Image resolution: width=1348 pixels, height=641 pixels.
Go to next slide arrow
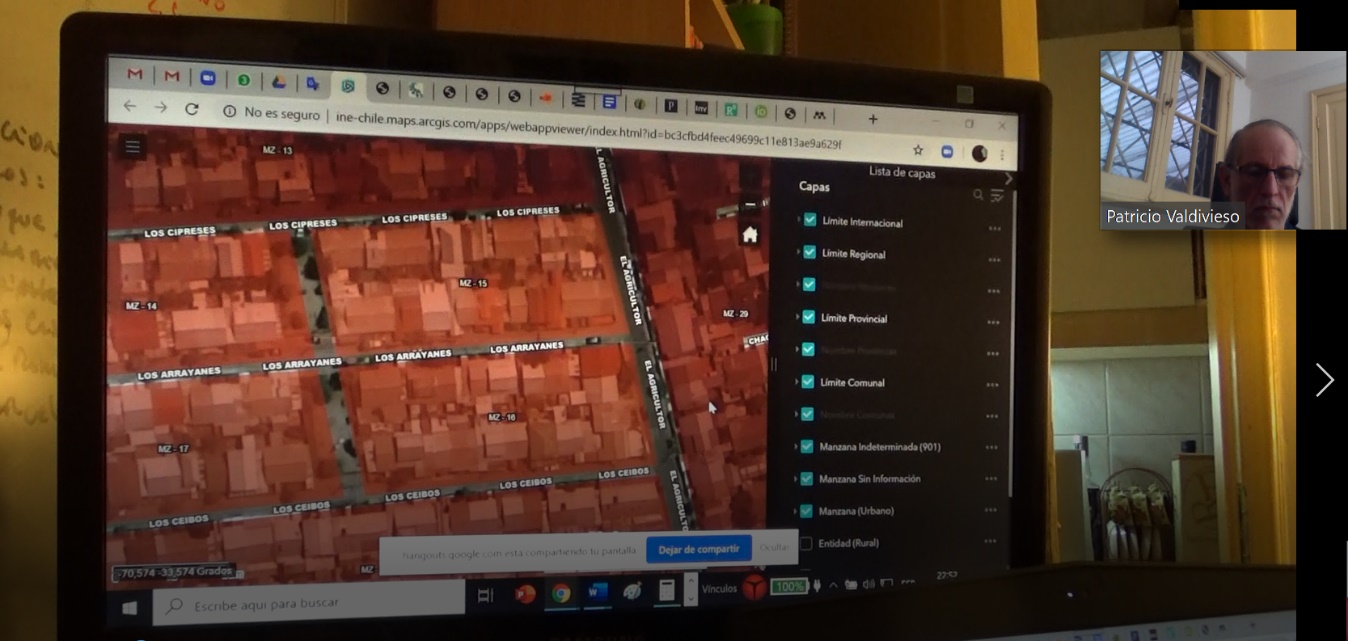pos(1324,380)
